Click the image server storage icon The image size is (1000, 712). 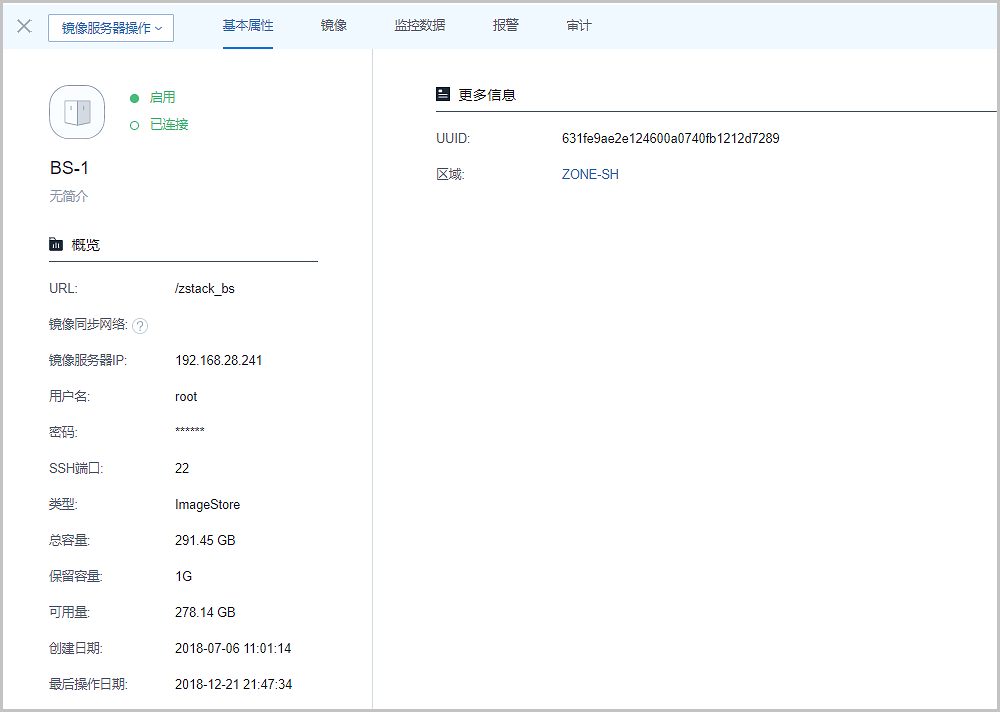(x=77, y=112)
